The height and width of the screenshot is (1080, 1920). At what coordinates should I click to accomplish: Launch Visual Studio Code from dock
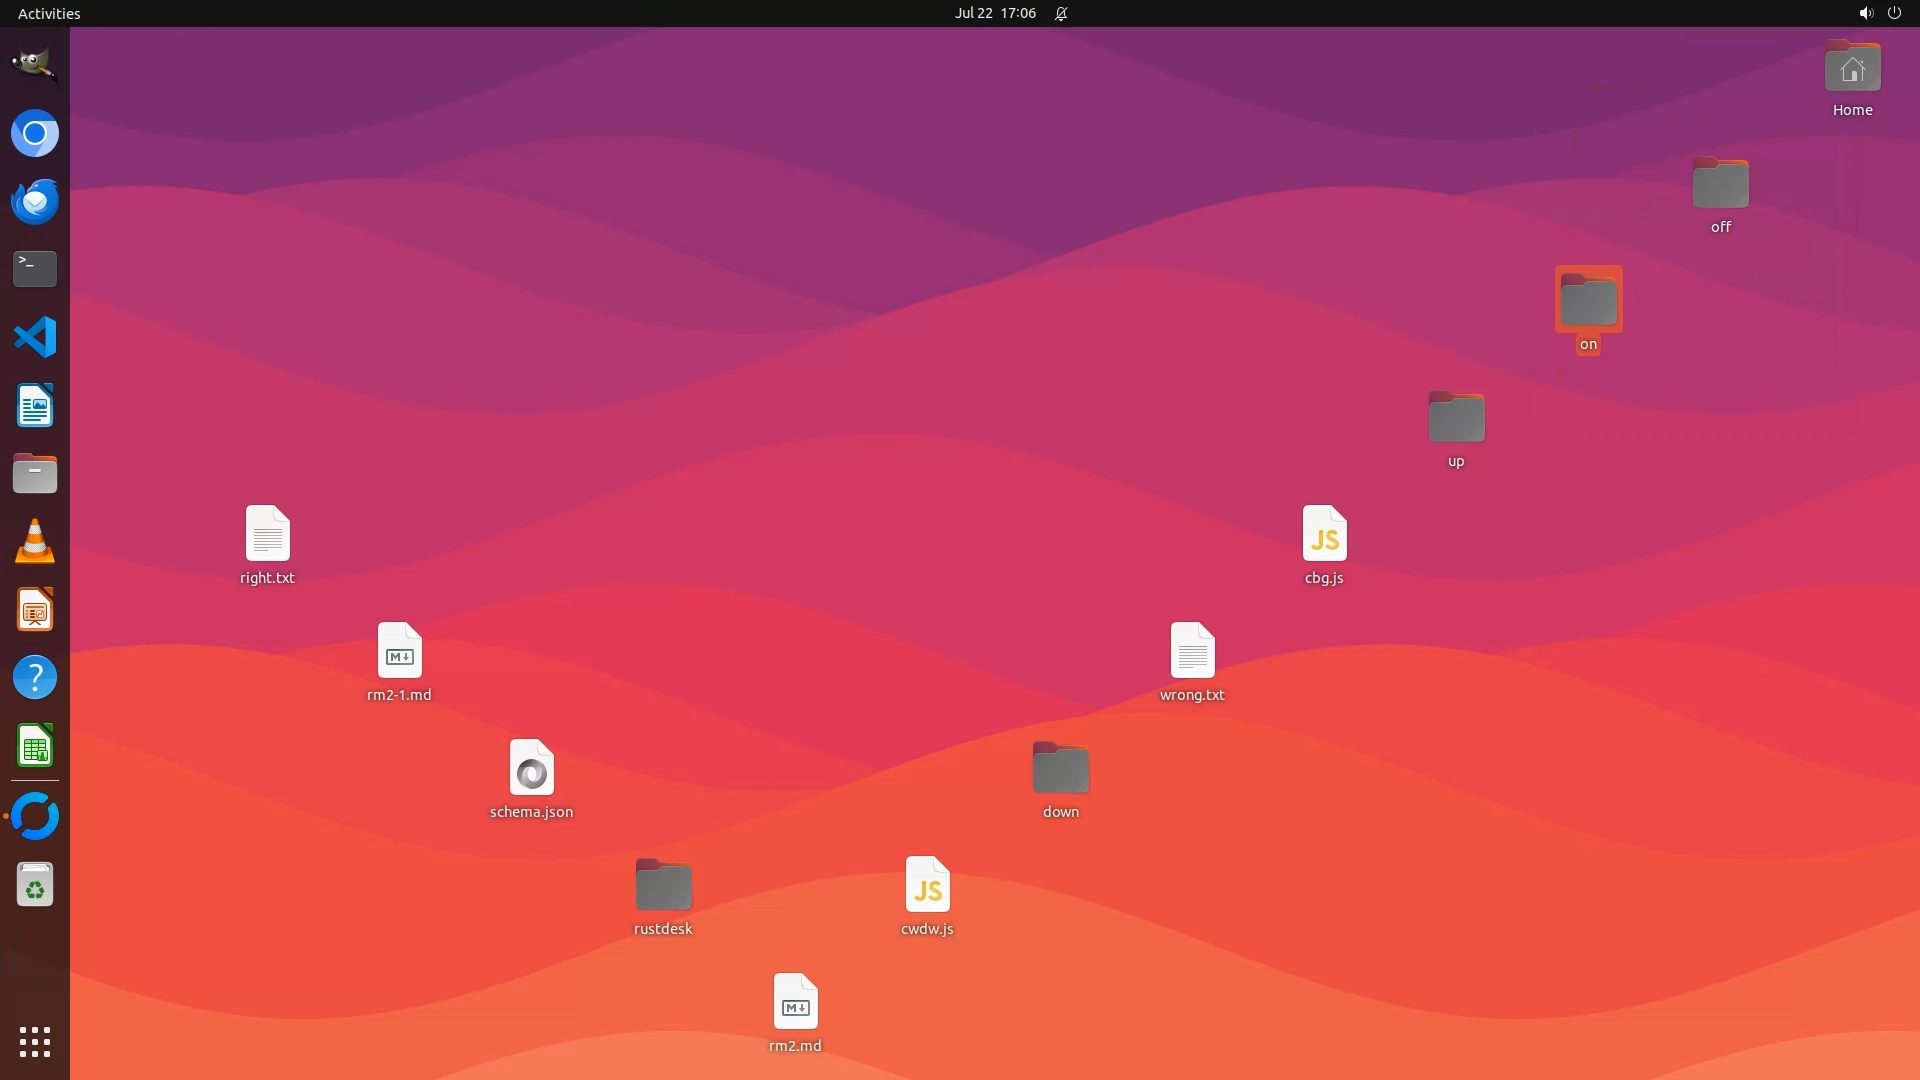click(34, 337)
